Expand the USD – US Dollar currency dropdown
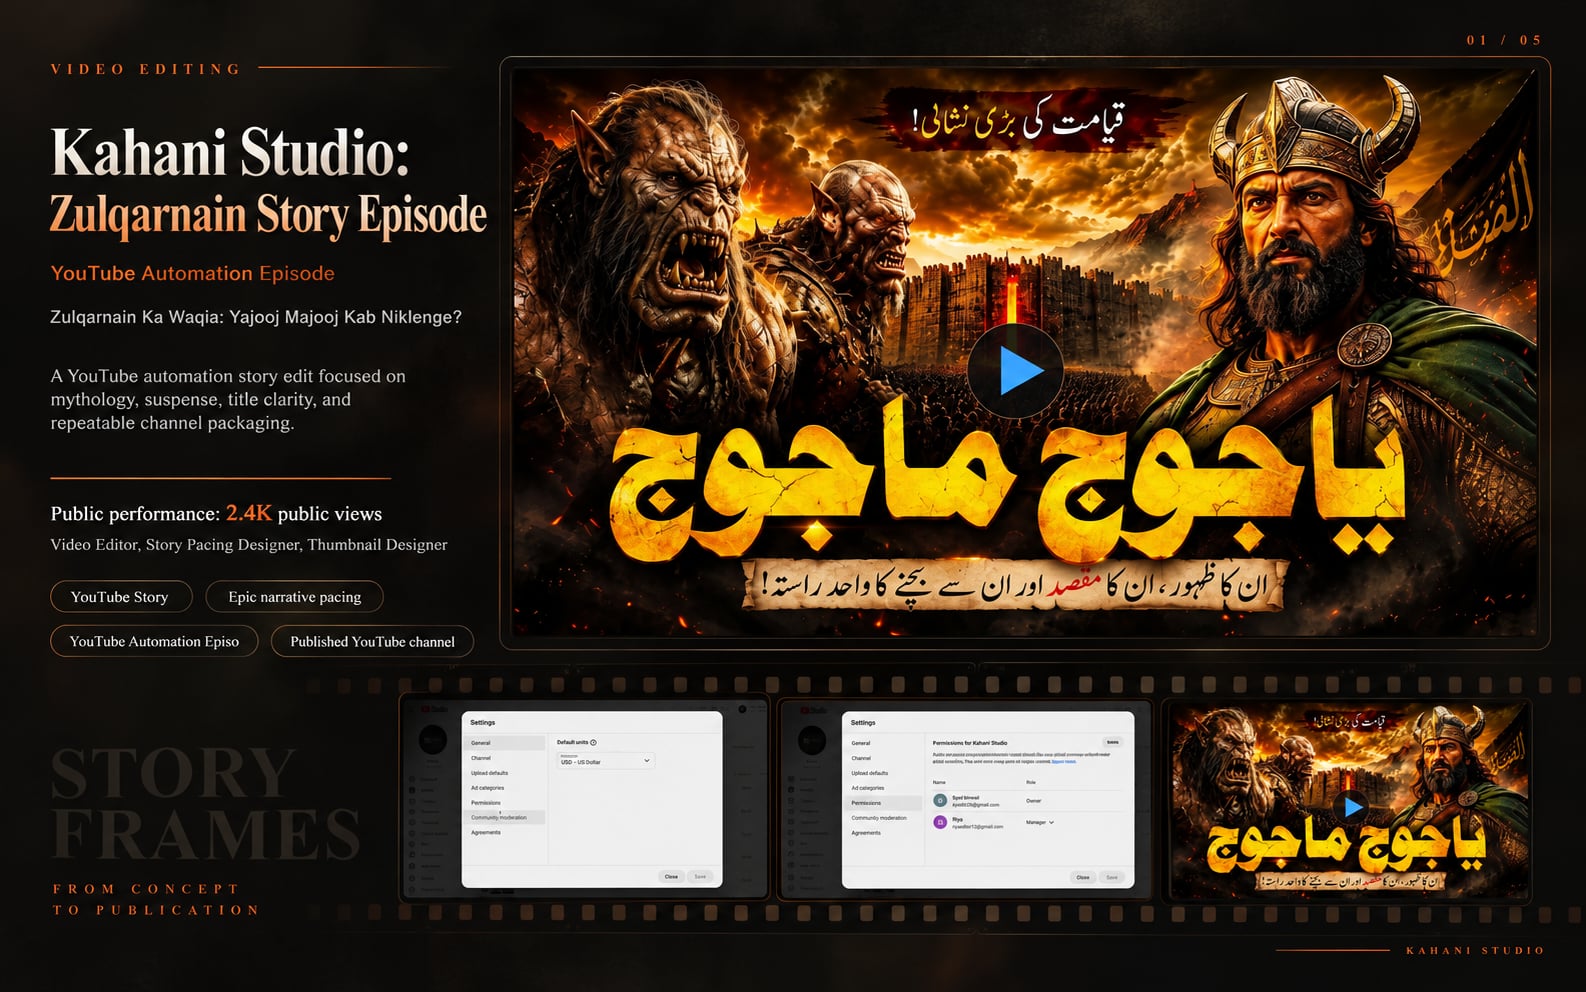Screen dimensions: 1586x992 click(605, 761)
